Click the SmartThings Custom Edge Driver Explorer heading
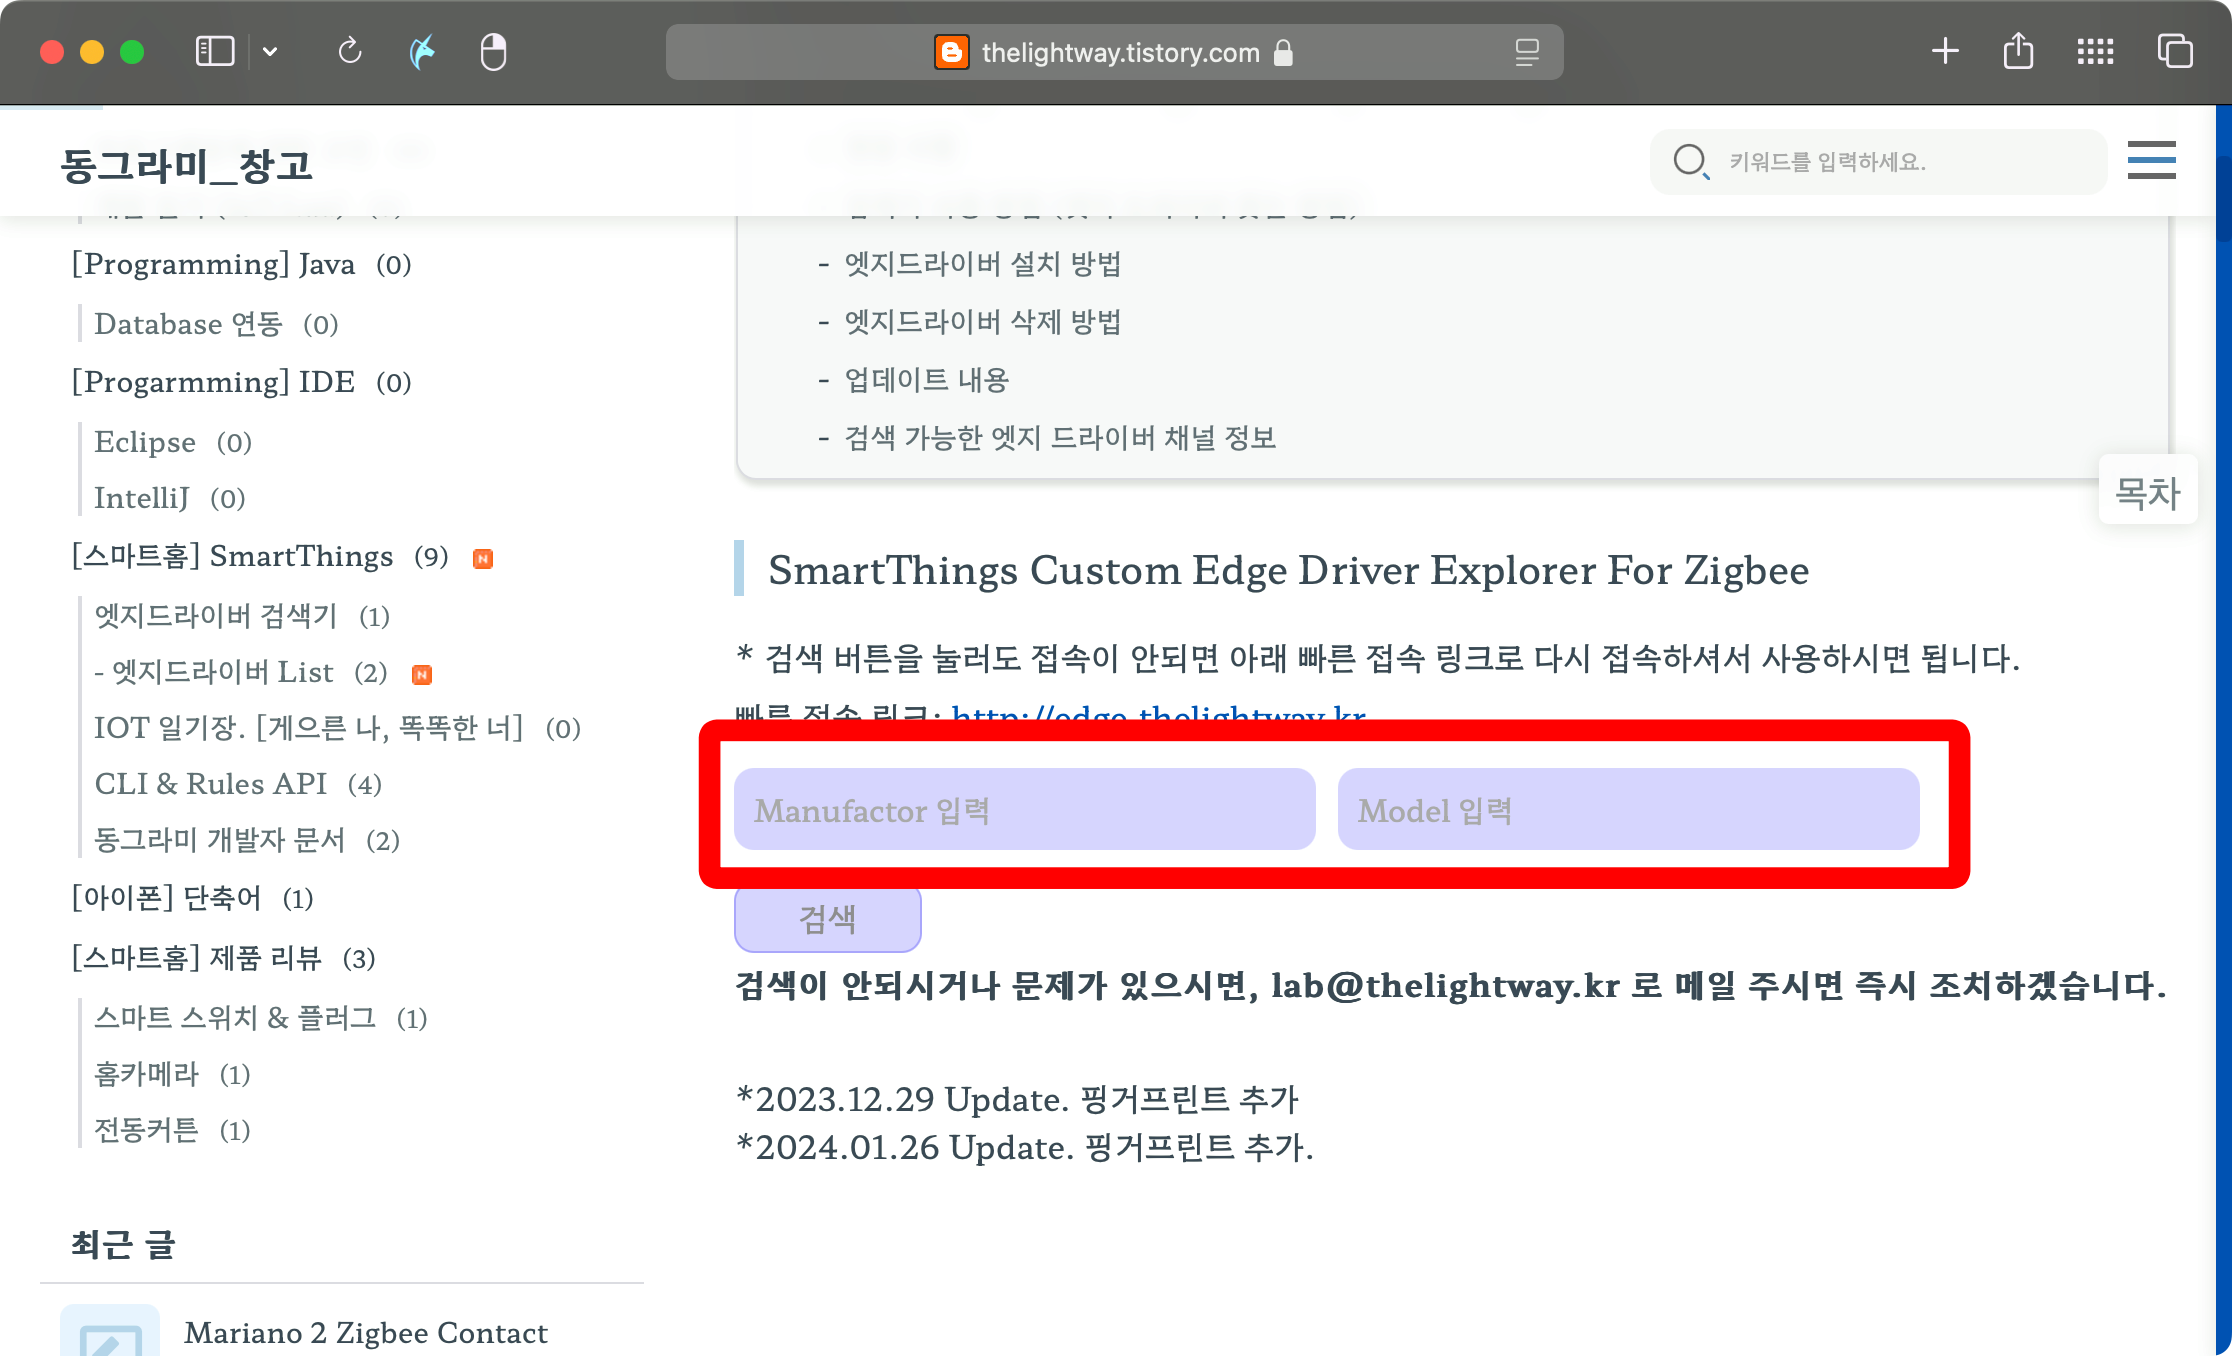The height and width of the screenshot is (1356, 2232). pos(1288,570)
